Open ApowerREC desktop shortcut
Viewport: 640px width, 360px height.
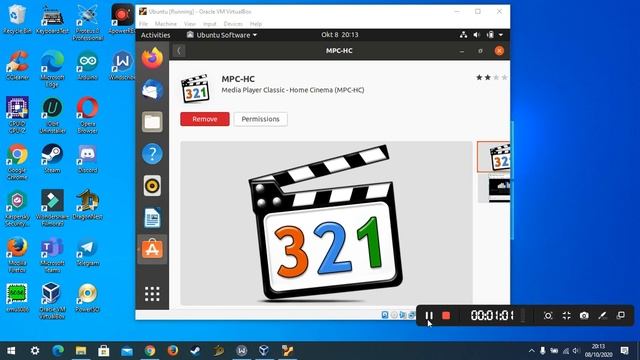pyautogui.click(x=122, y=20)
